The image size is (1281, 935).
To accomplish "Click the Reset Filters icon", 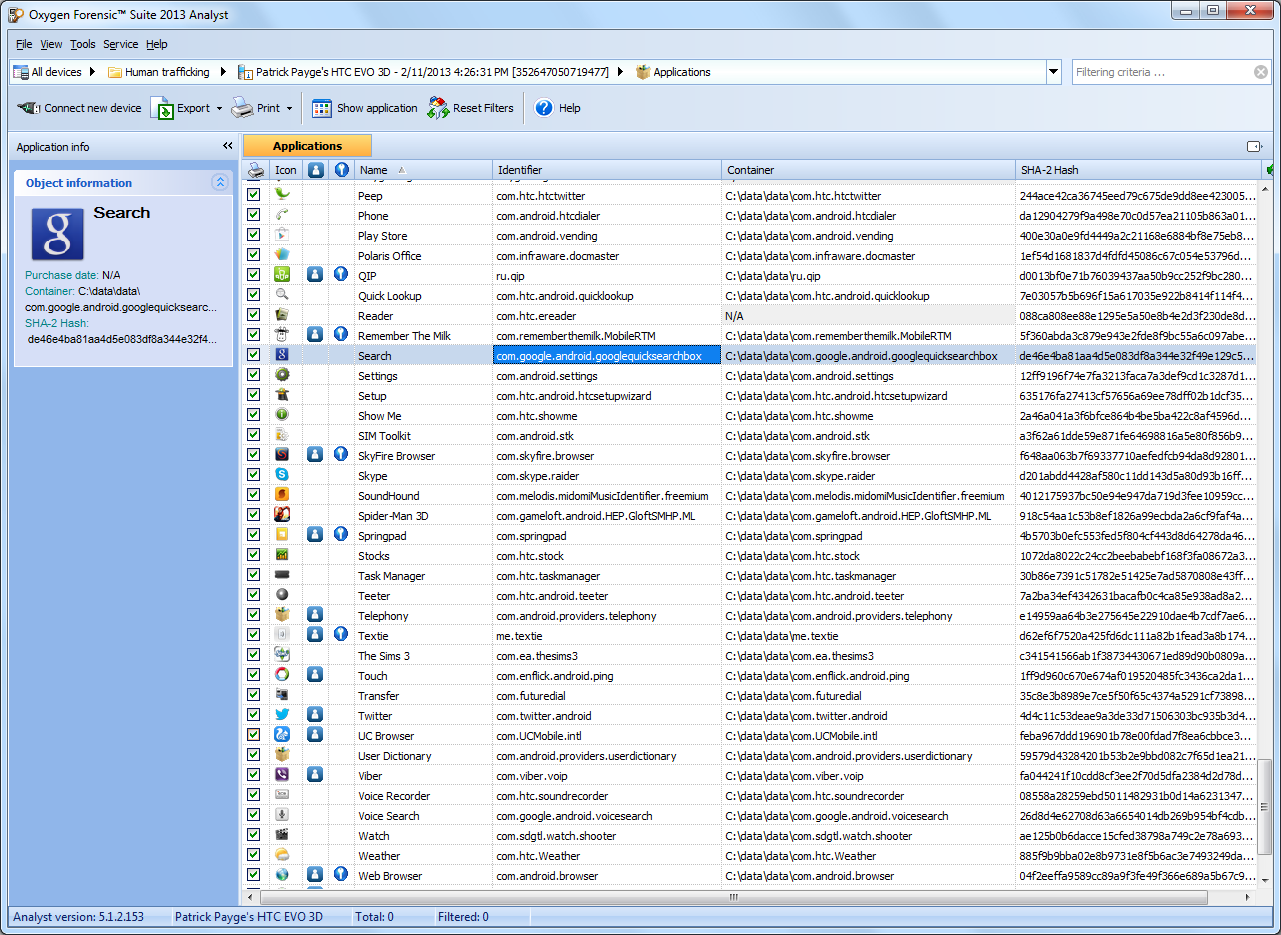I will [438, 108].
